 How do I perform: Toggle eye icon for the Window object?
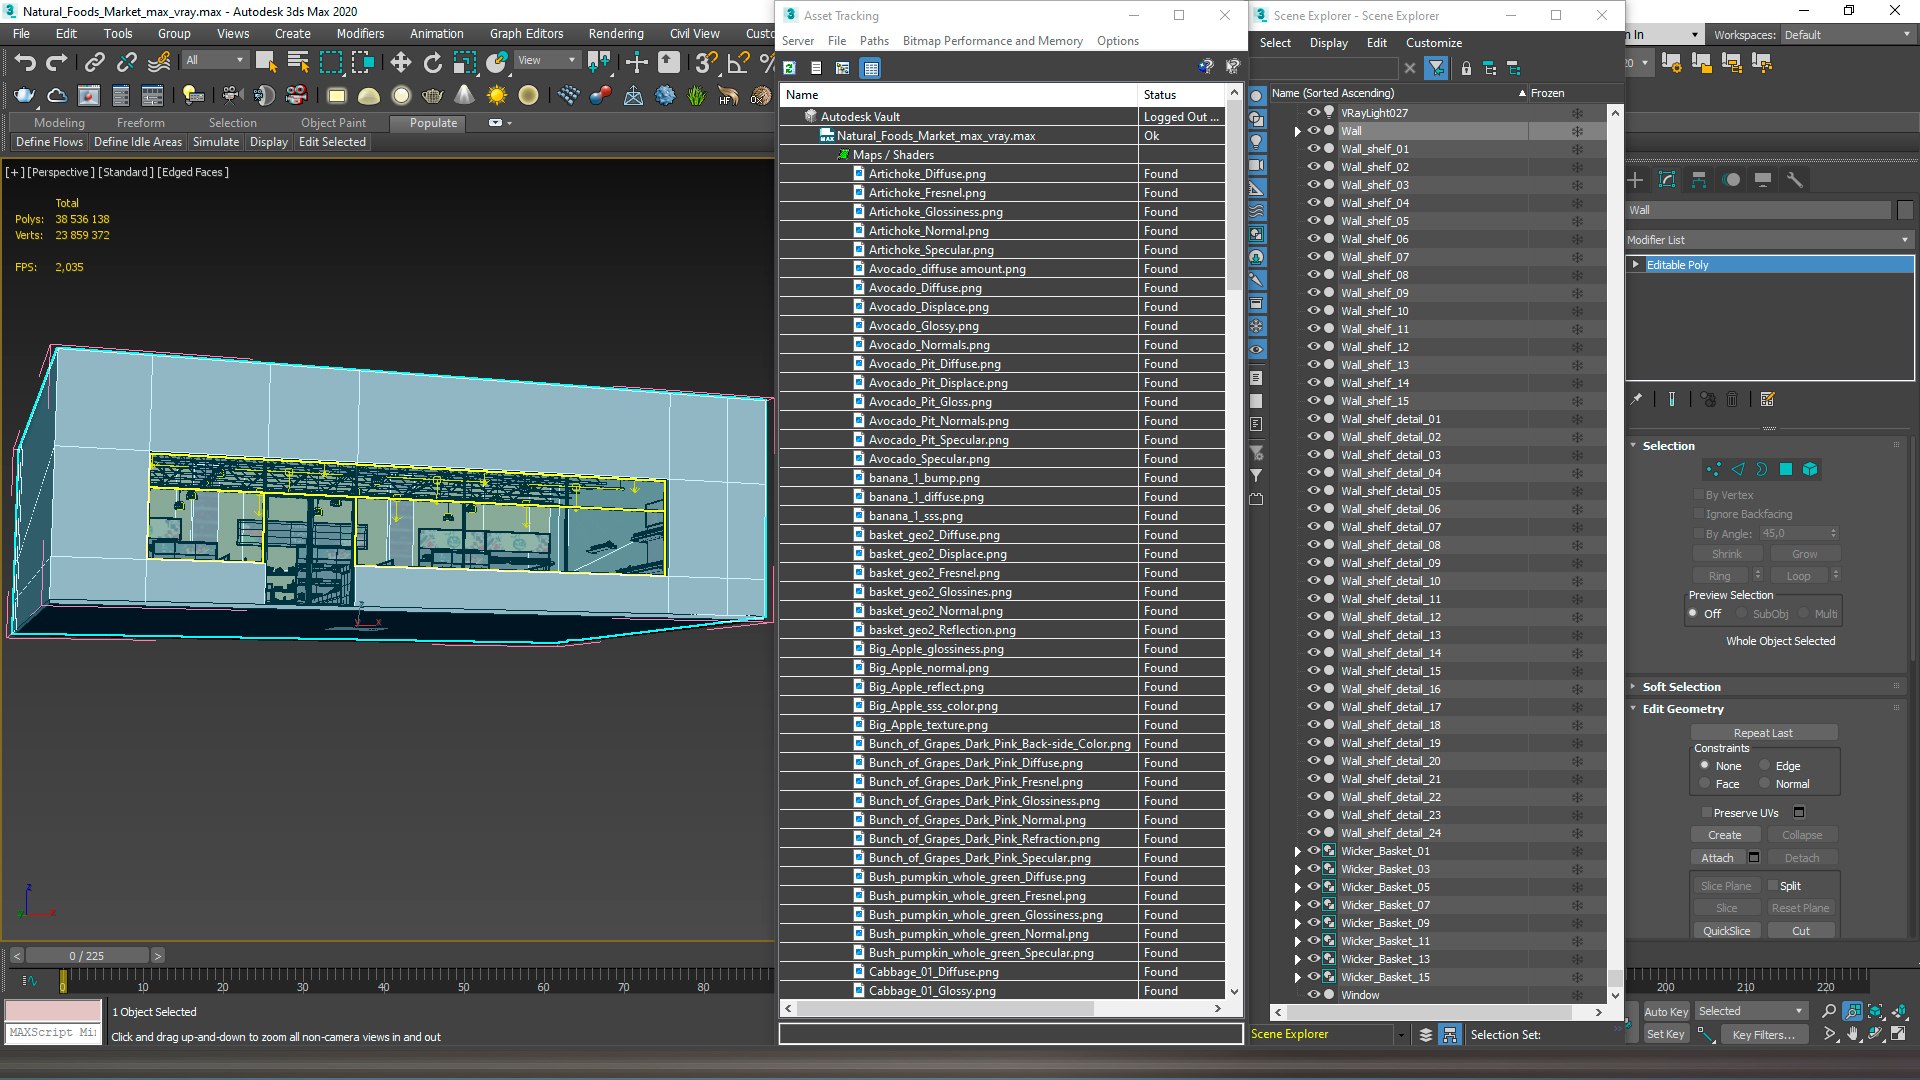pos(1314,995)
